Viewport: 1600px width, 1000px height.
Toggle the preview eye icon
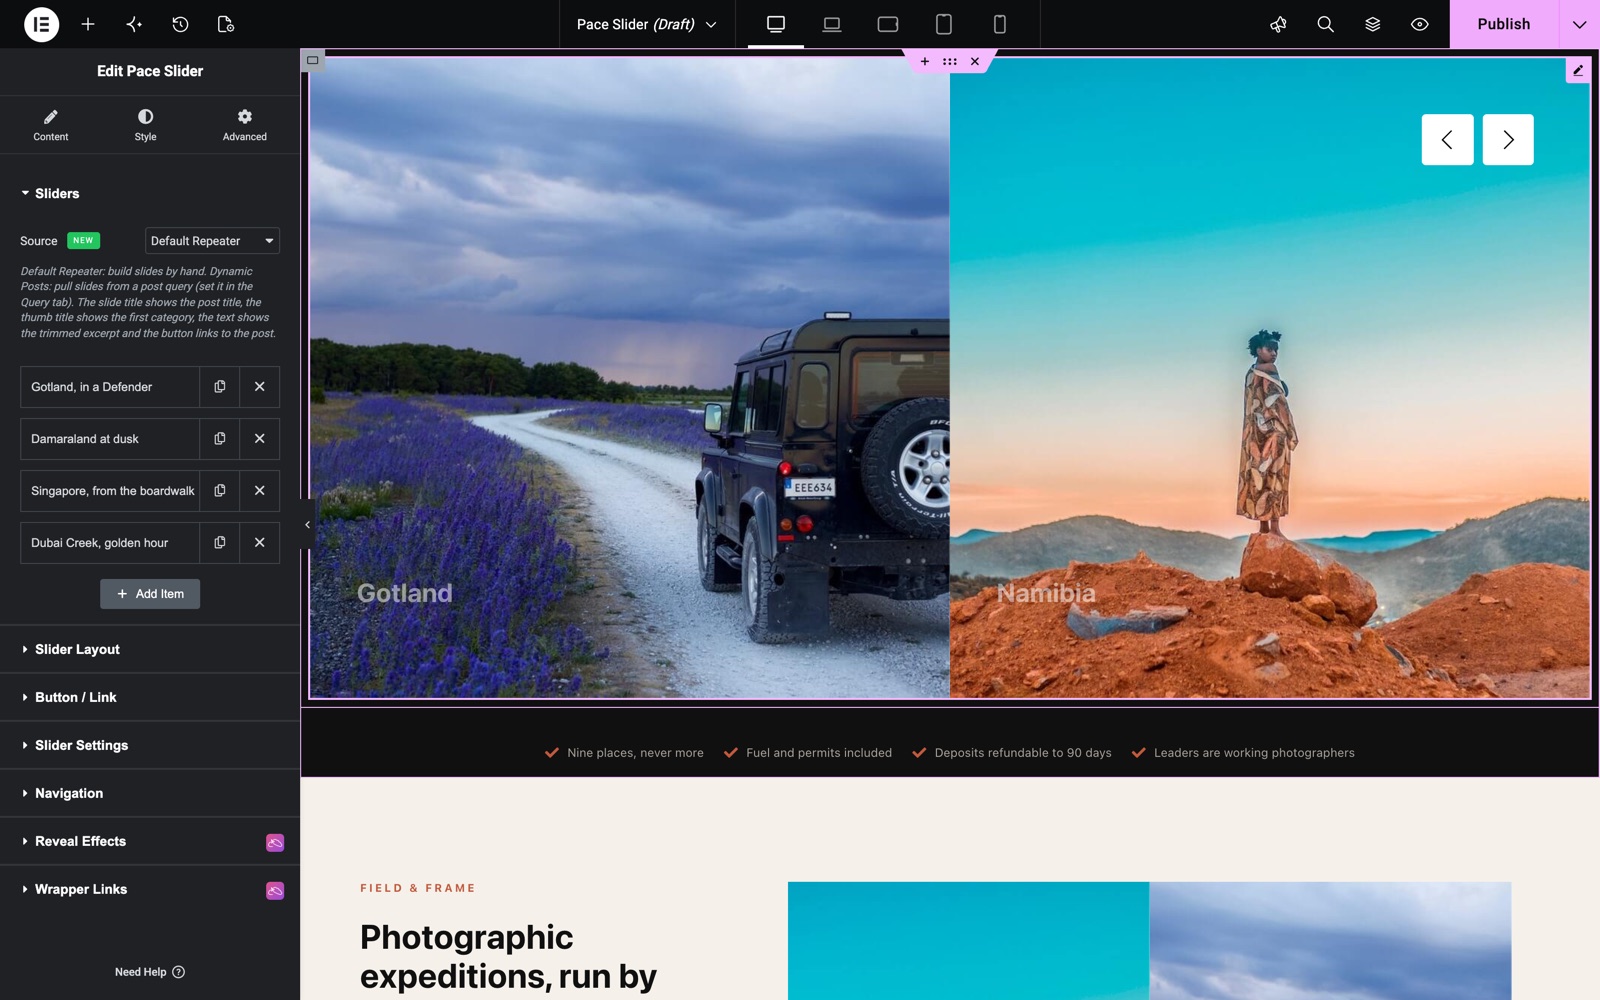tap(1419, 24)
